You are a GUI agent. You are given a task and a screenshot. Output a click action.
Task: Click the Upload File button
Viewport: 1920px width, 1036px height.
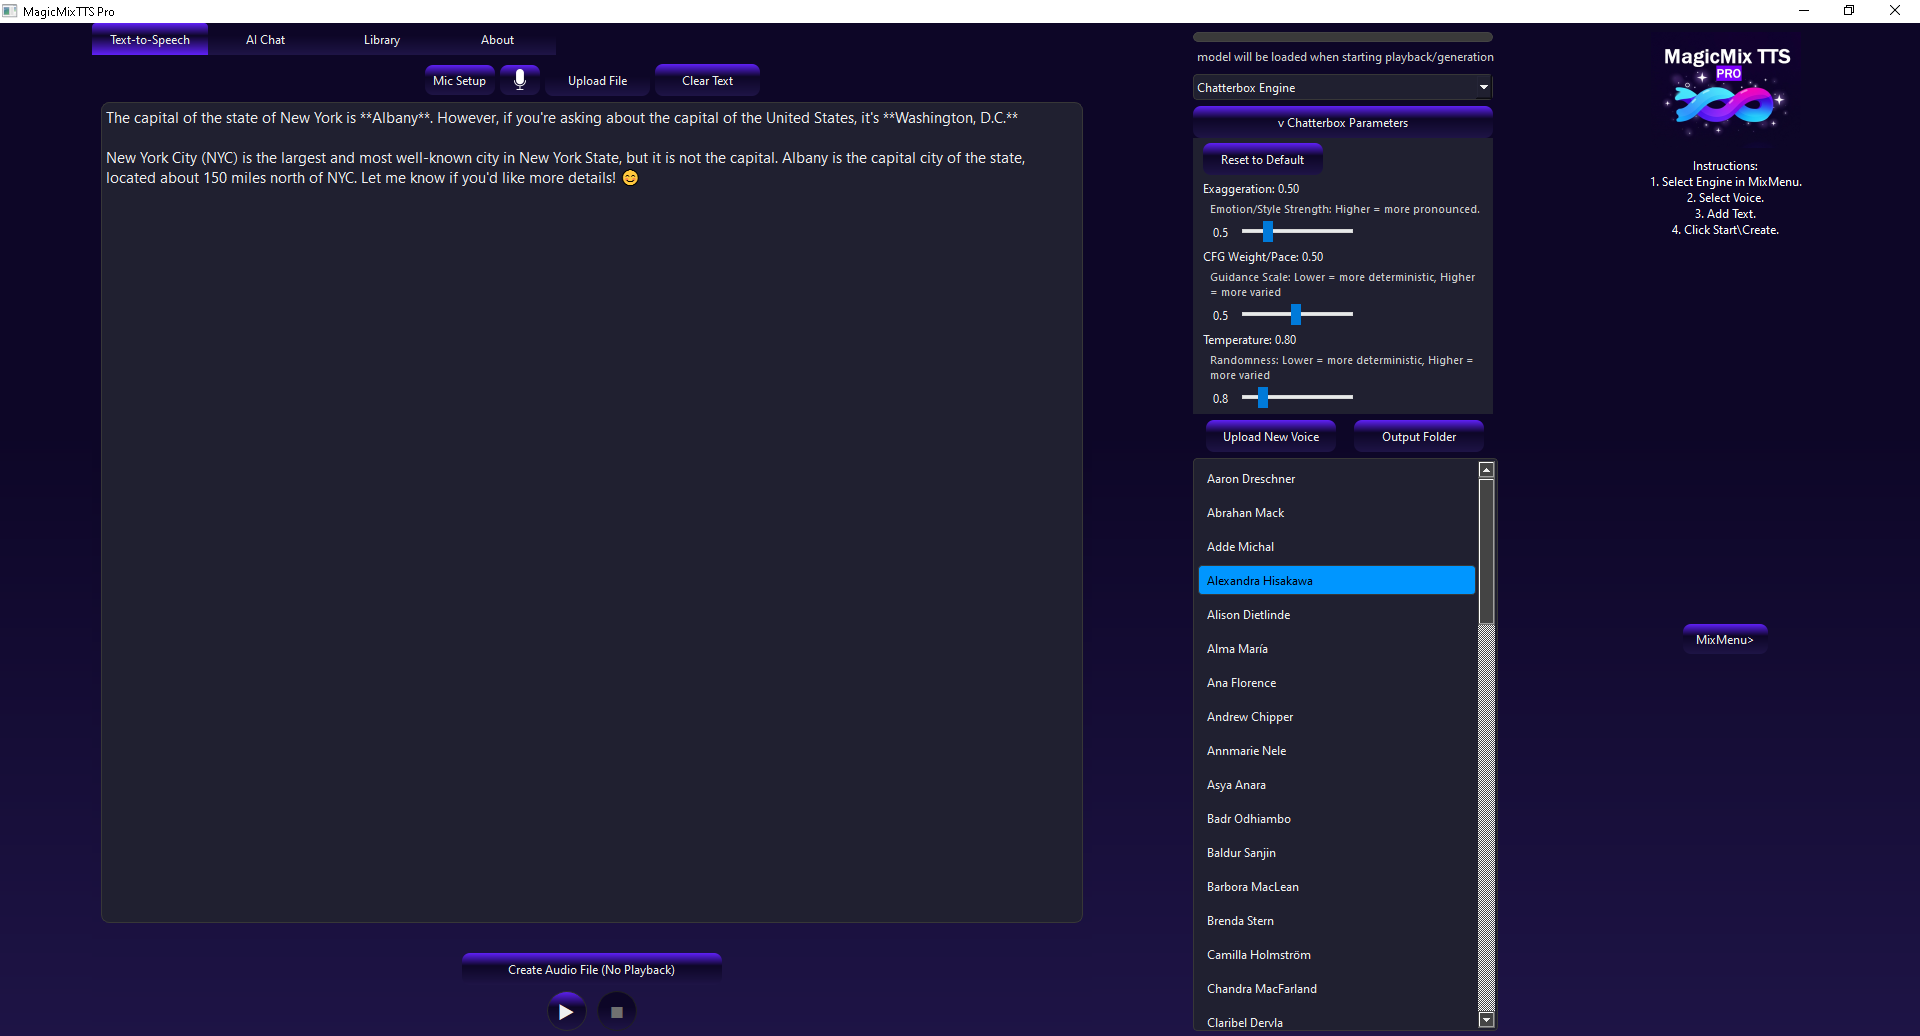(598, 80)
